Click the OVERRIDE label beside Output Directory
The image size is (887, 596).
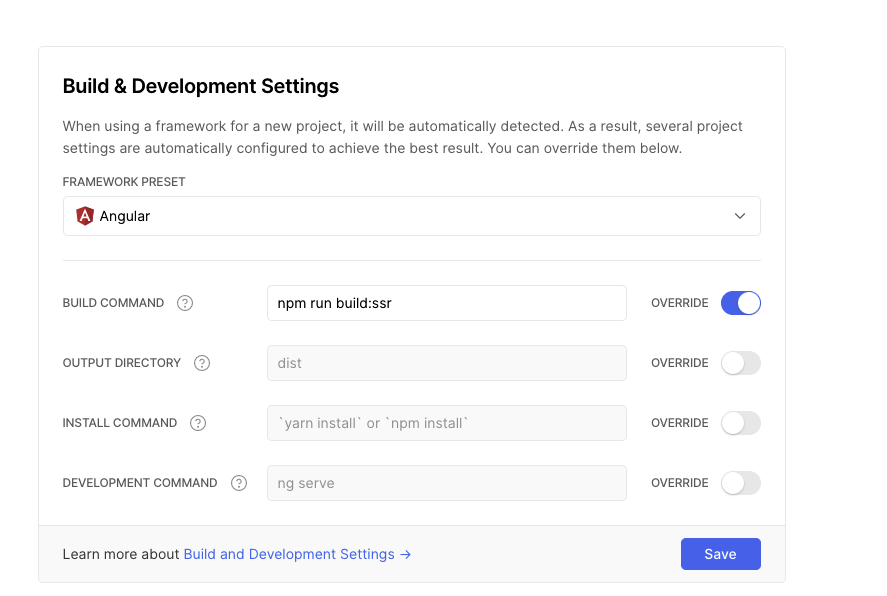(x=679, y=363)
